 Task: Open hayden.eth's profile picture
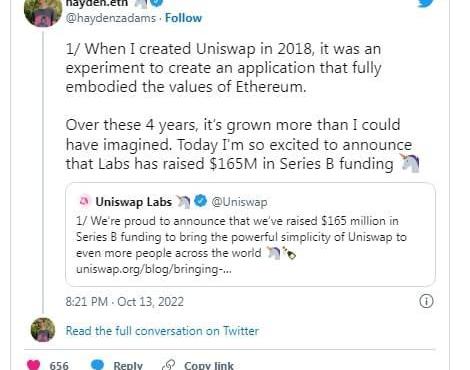tap(43, 12)
